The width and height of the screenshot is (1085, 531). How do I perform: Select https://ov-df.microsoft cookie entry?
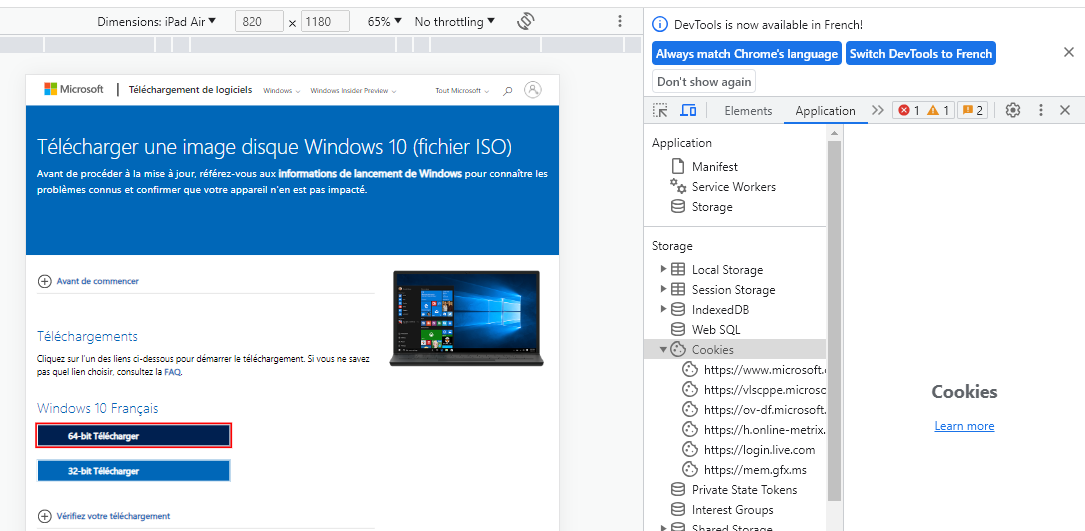[x=755, y=410]
